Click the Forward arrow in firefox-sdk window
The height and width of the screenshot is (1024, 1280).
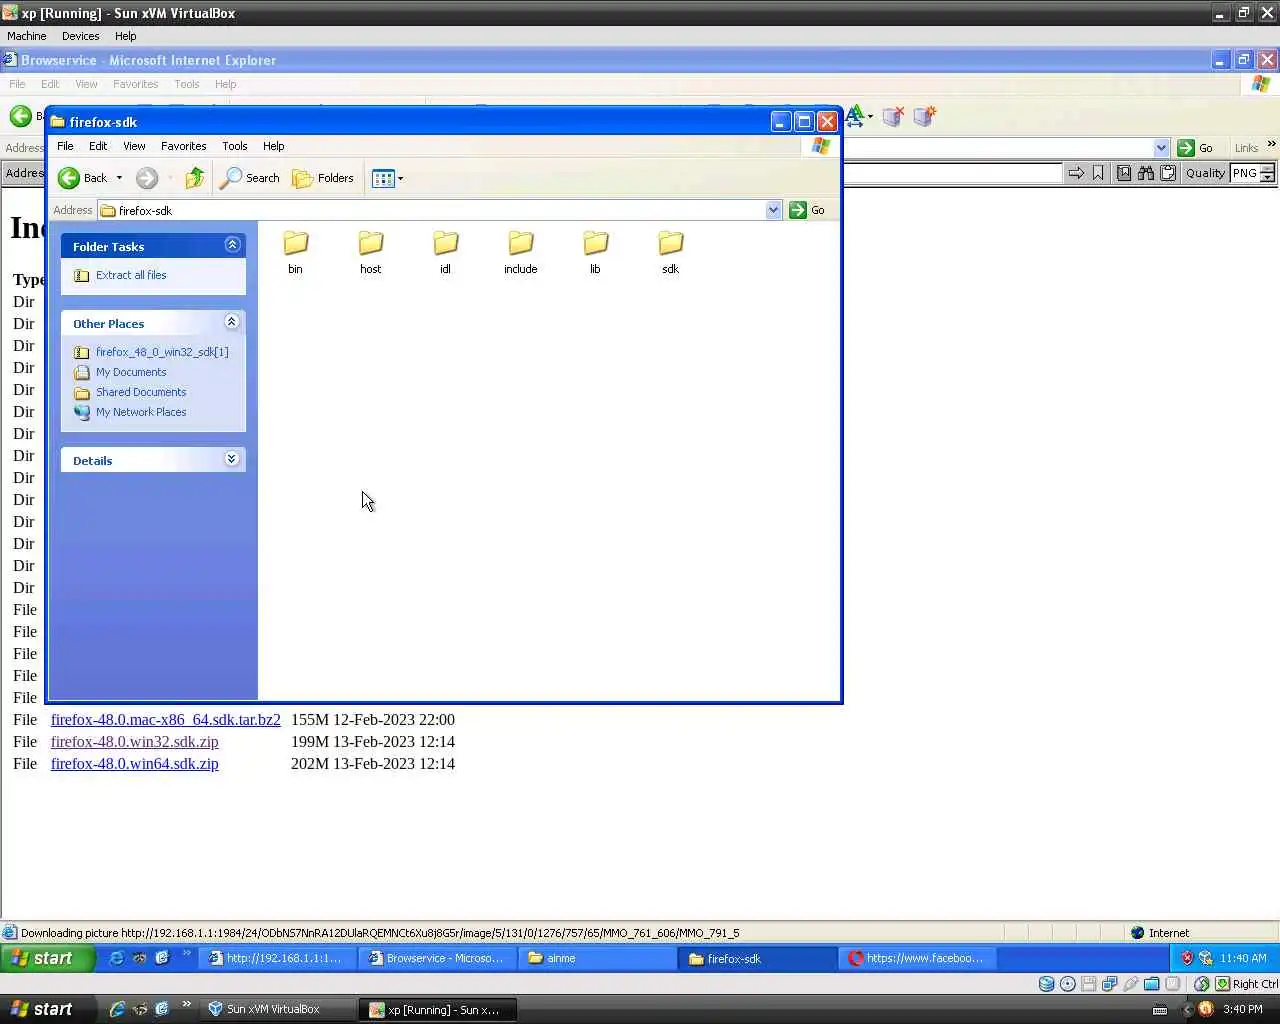pyautogui.click(x=147, y=178)
